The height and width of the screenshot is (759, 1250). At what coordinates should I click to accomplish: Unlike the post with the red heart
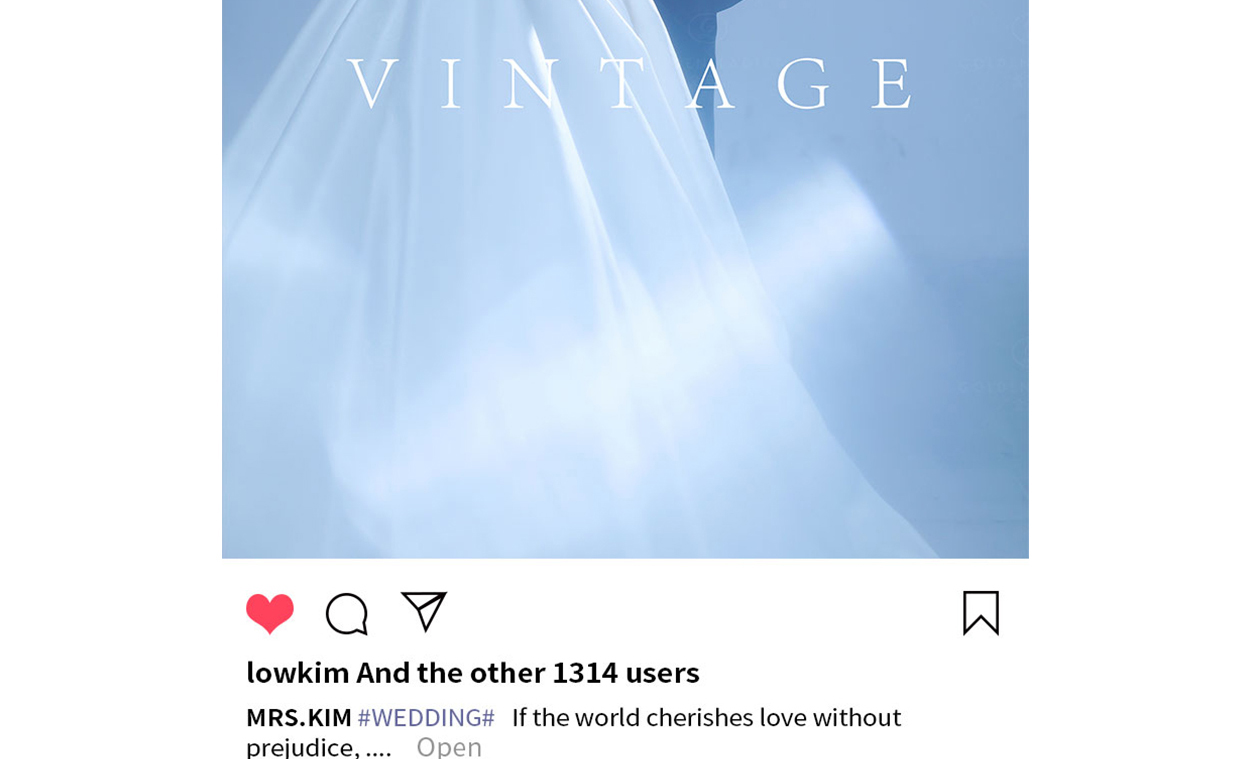270,614
